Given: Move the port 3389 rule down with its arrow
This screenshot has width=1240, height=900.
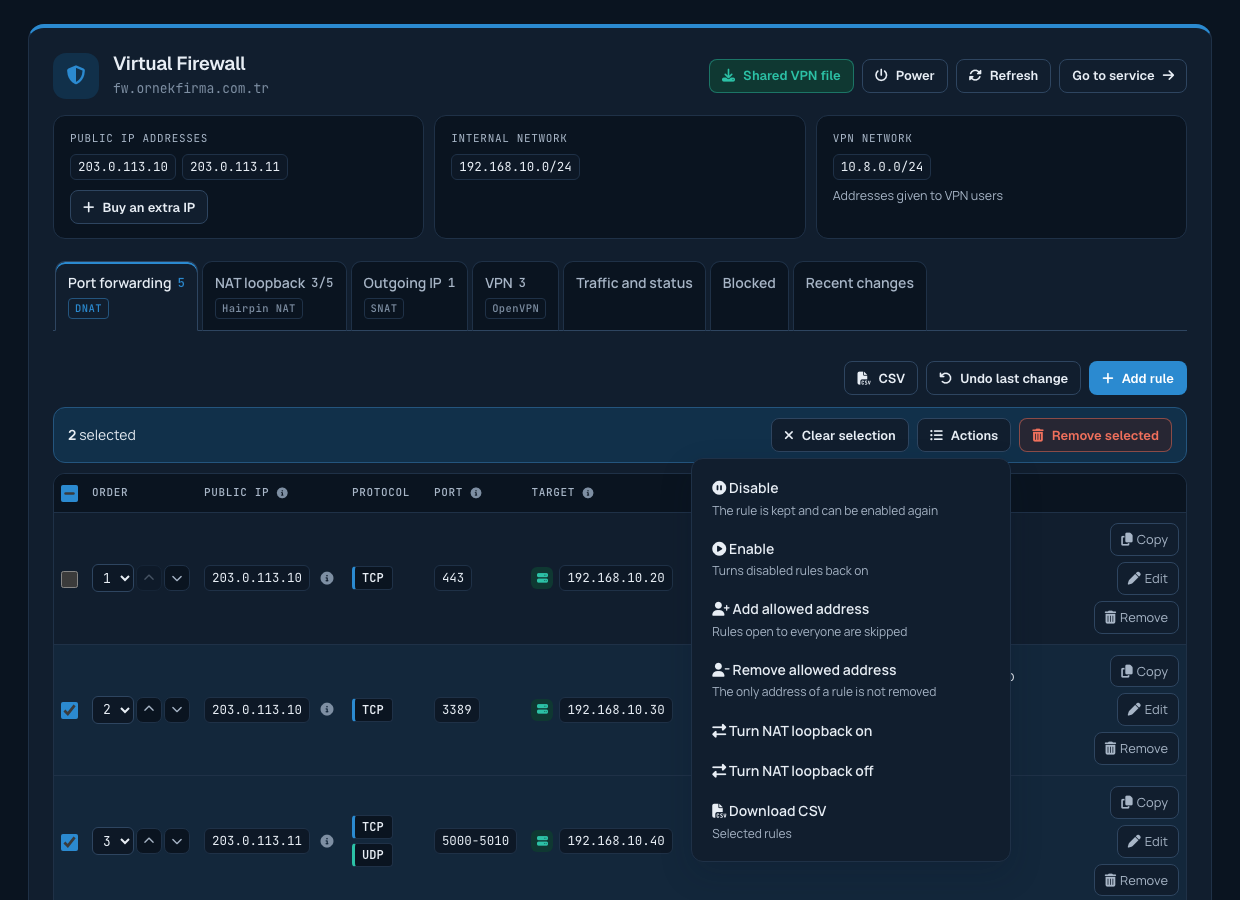Looking at the screenshot, I should click(x=177, y=710).
